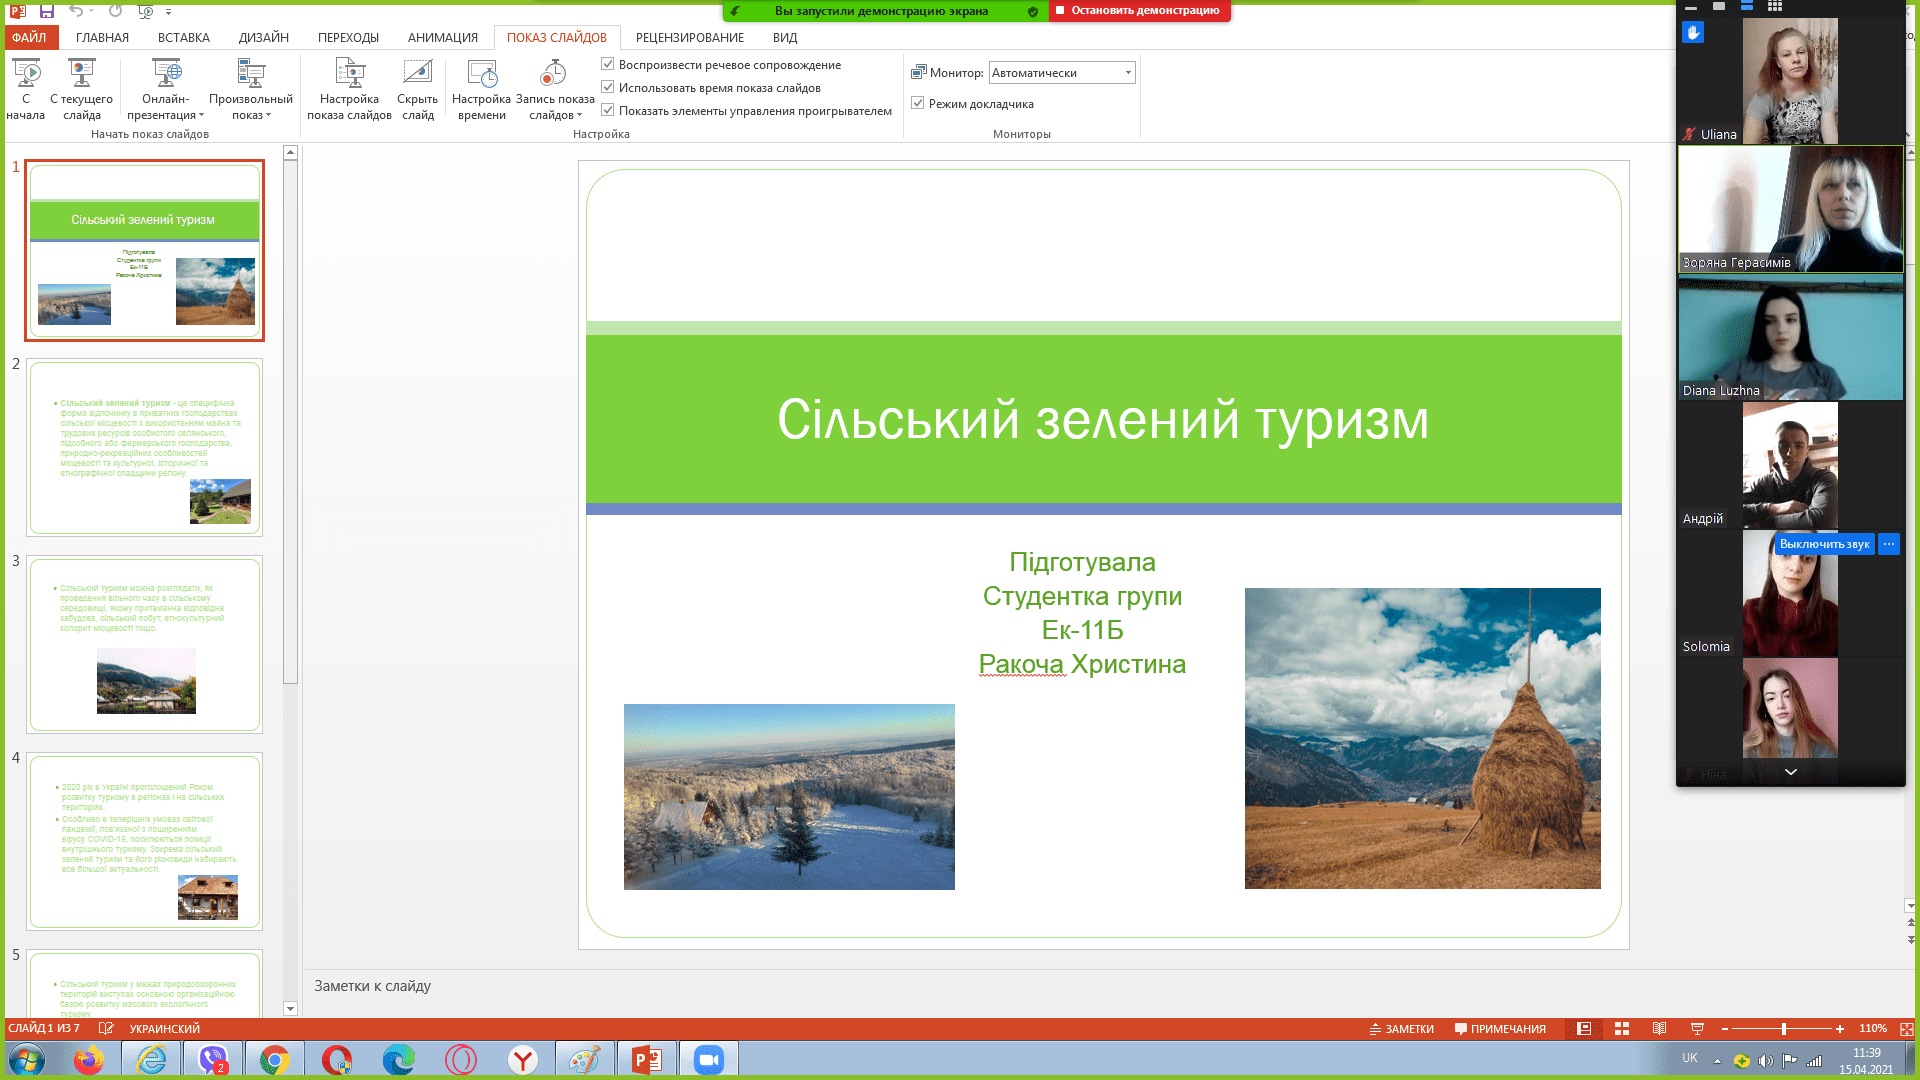The height and width of the screenshot is (1080, 1920).
Task: Click slide panel scroll up arrow
Action: pyautogui.click(x=290, y=153)
